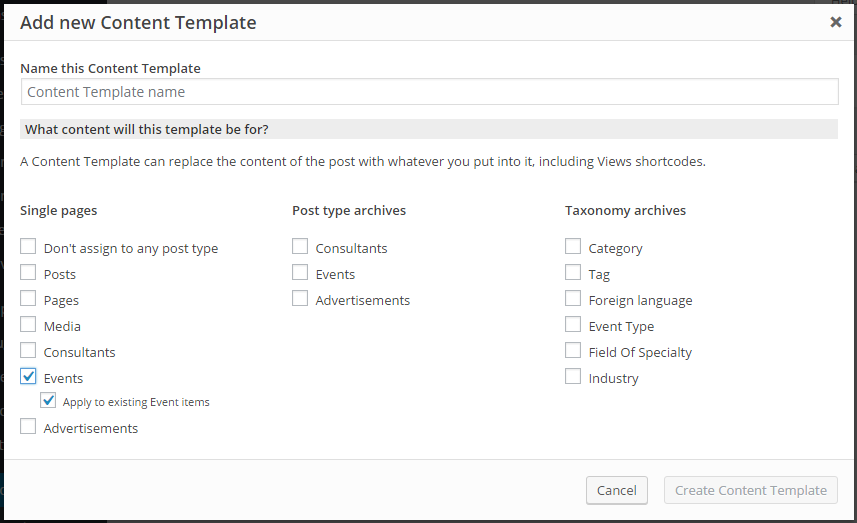Tick Events under Post type archives
857x523 pixels.
[x=300, y=272]
